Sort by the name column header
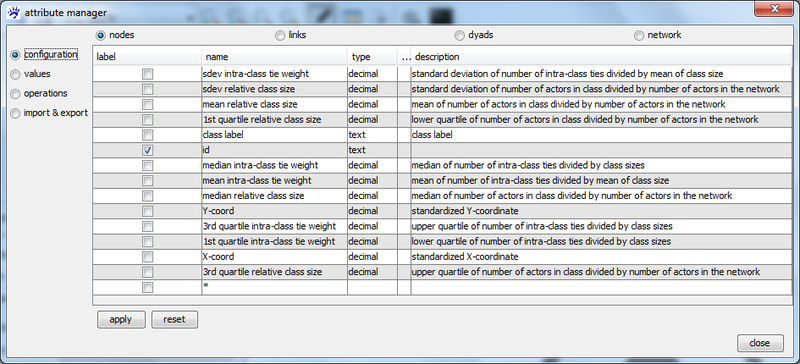This screenshot has width=800, height=364. click(274, 57)
